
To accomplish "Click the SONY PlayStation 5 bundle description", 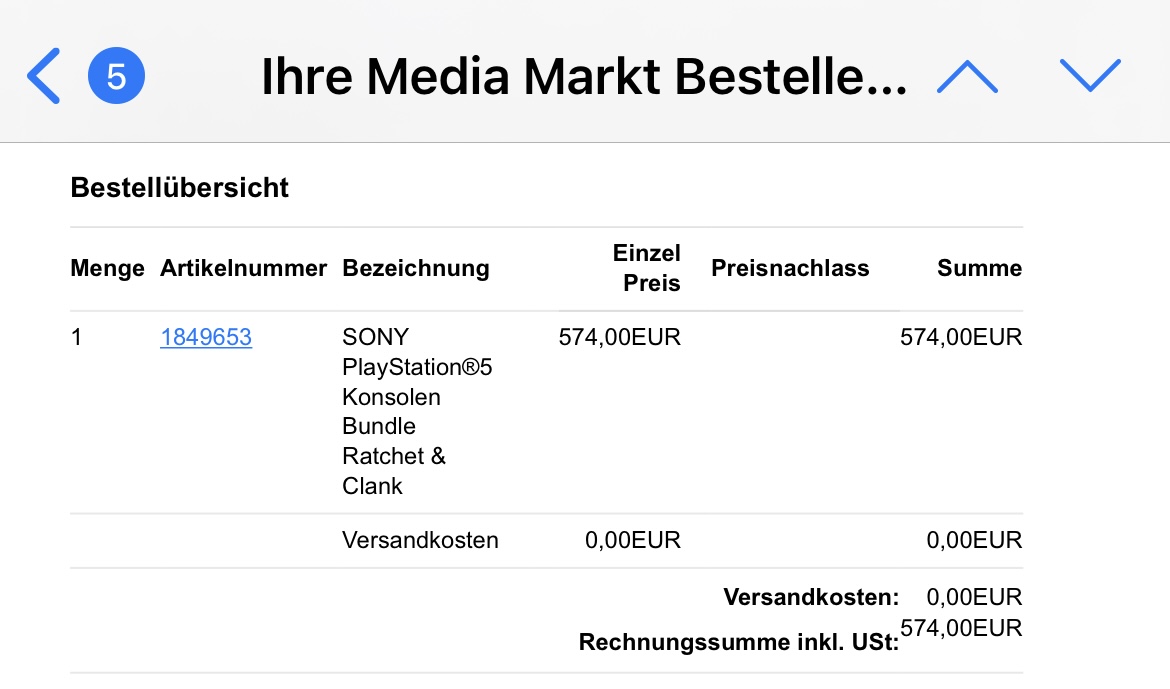I will pos(417,411).
